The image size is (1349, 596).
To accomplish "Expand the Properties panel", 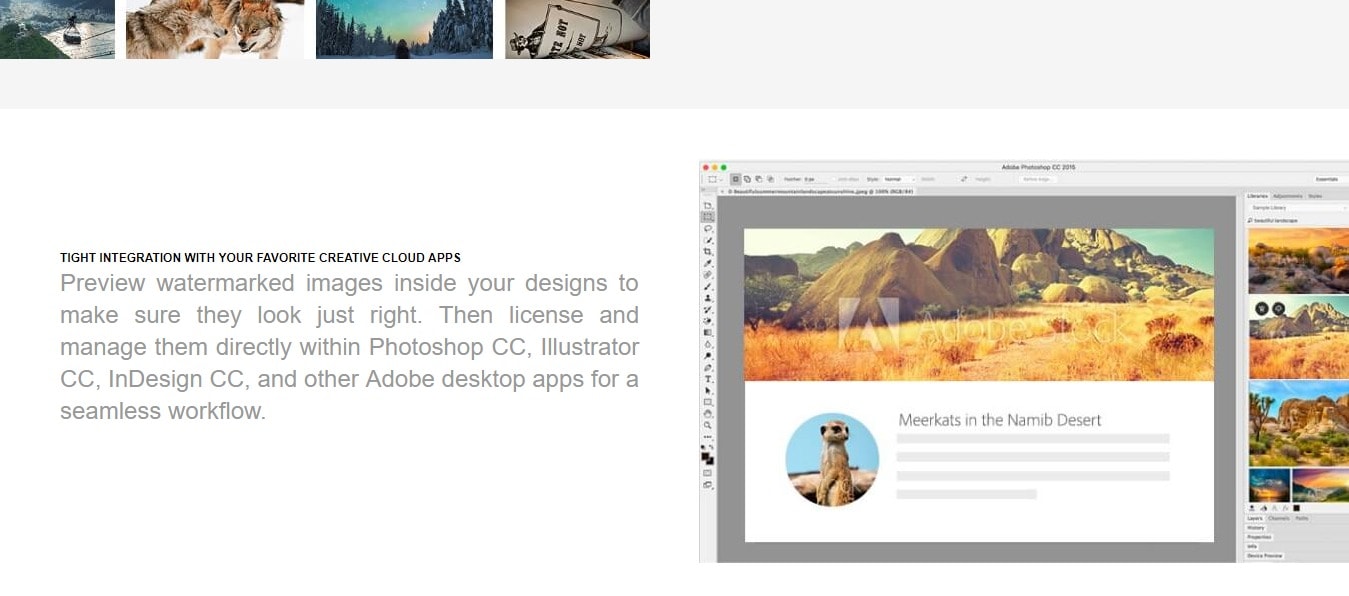I will pyautogui.click(x=1259, y=537).
